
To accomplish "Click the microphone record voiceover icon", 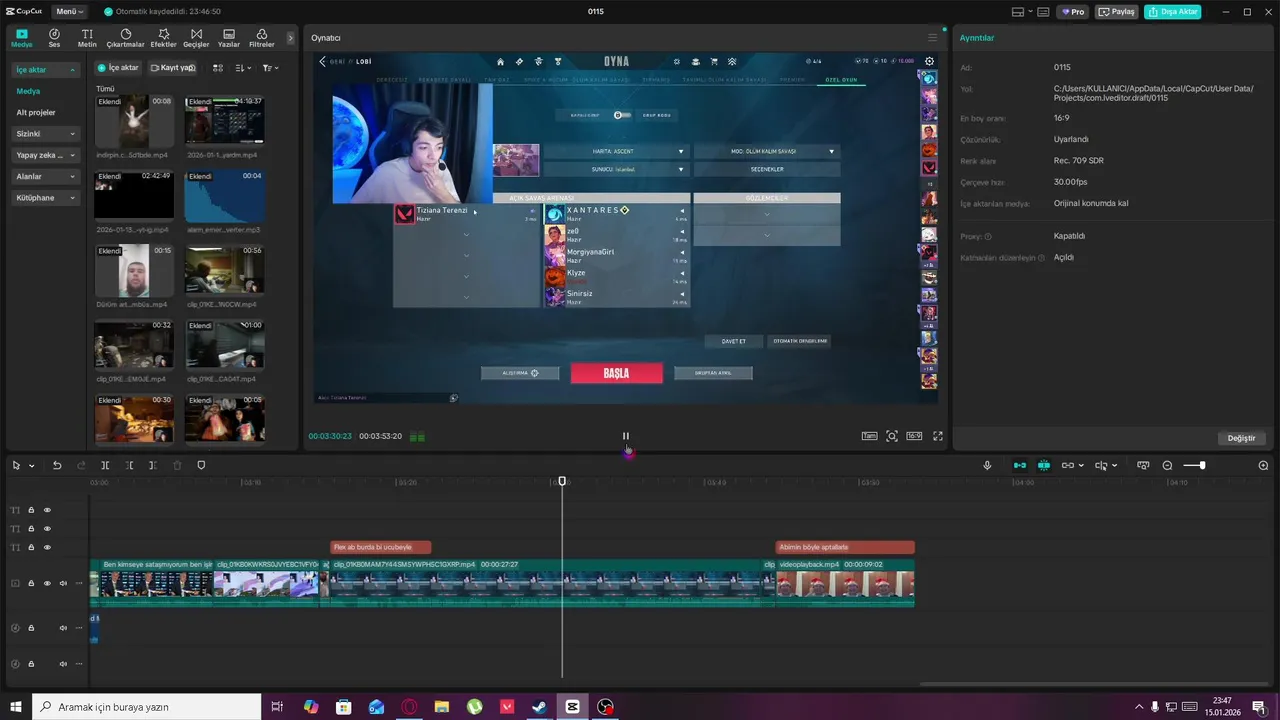I will [x=987, y=466].
